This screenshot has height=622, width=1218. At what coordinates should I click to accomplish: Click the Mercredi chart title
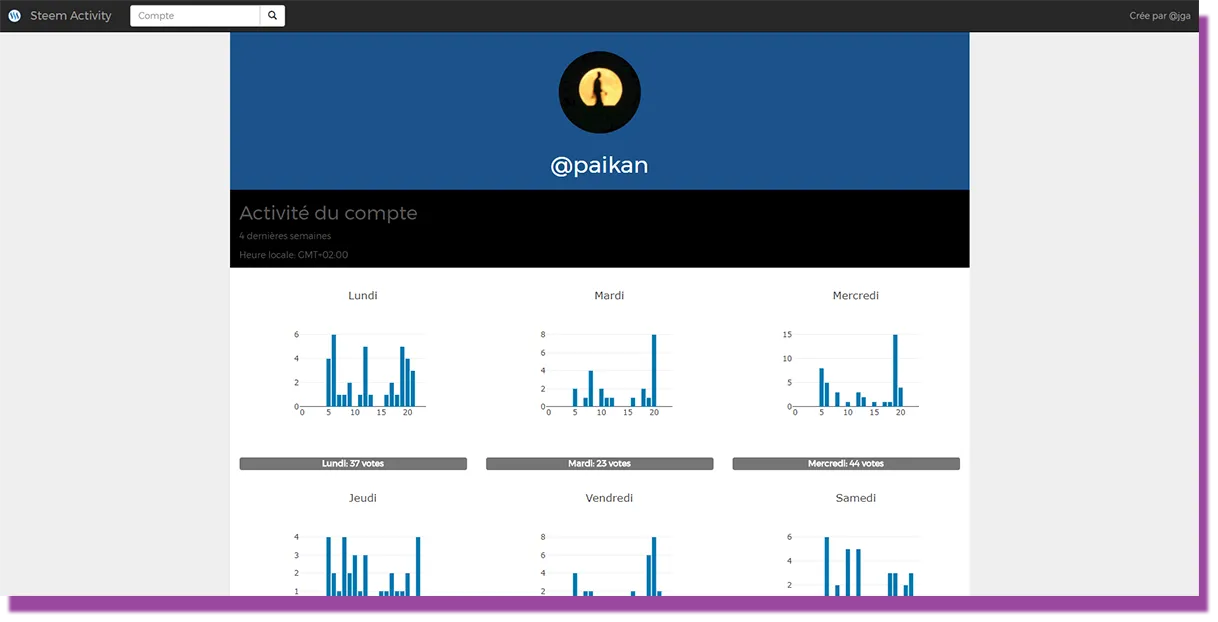tap(856, 296)
